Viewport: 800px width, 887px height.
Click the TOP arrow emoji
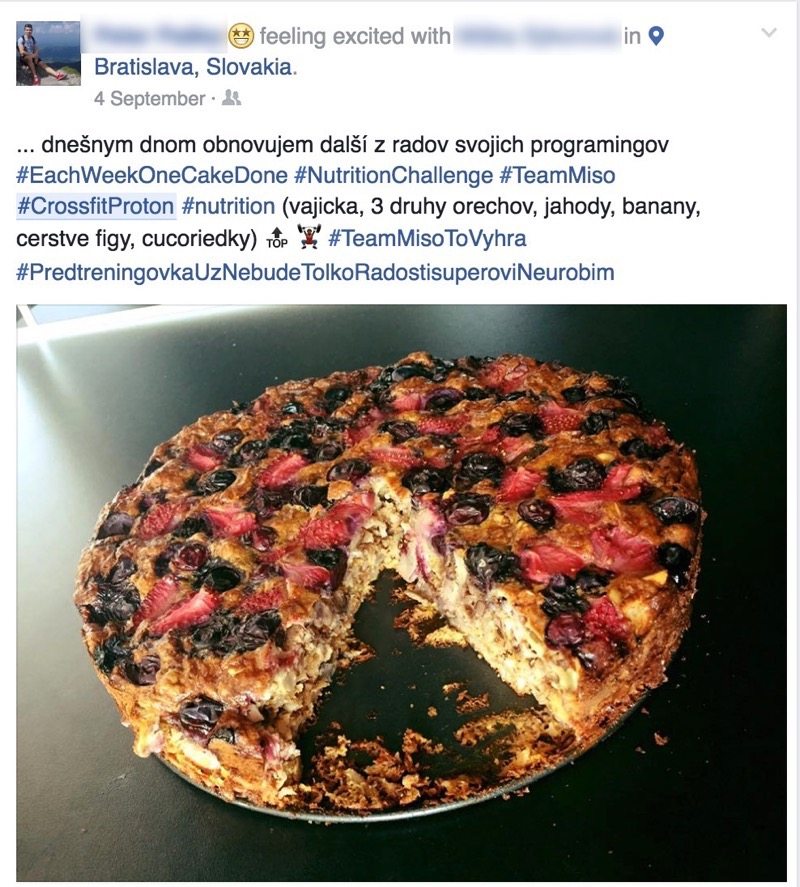point(277,238)
